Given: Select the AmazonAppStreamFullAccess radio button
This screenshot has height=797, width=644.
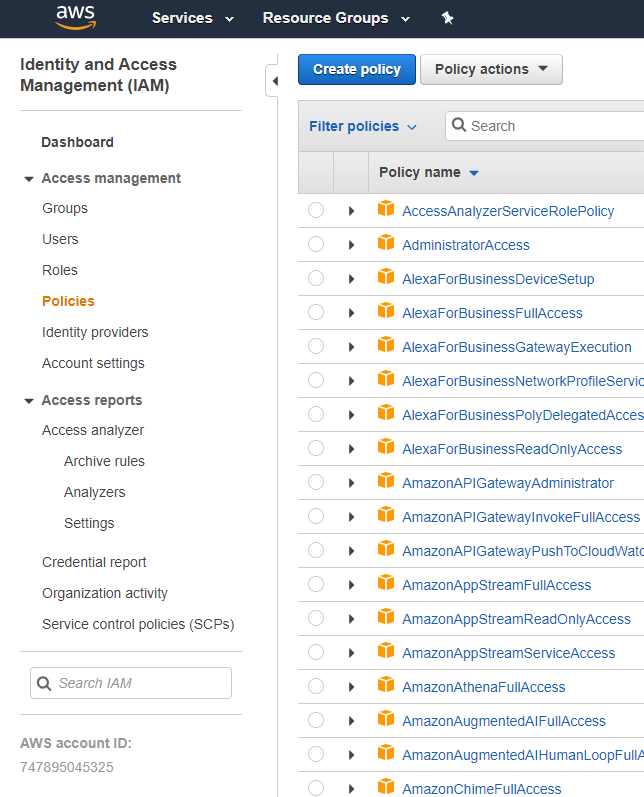Looking at the screenshot, I should (x=316, y=584).
